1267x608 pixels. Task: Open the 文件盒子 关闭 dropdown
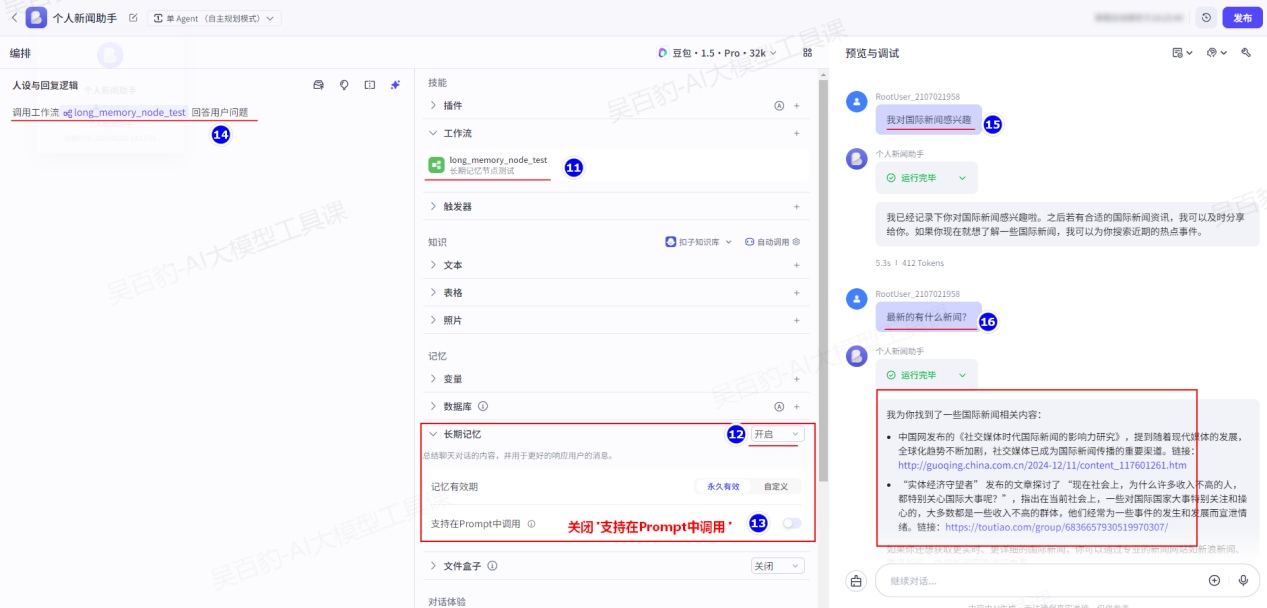click(777, 566)
